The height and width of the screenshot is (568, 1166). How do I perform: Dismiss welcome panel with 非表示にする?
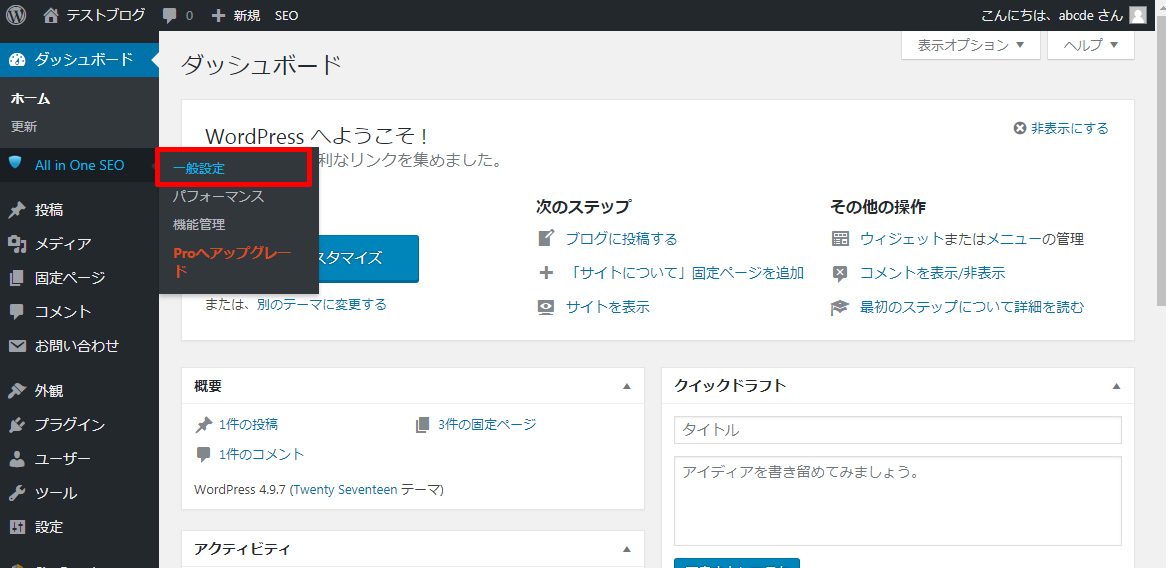[x=1061, y=128]
